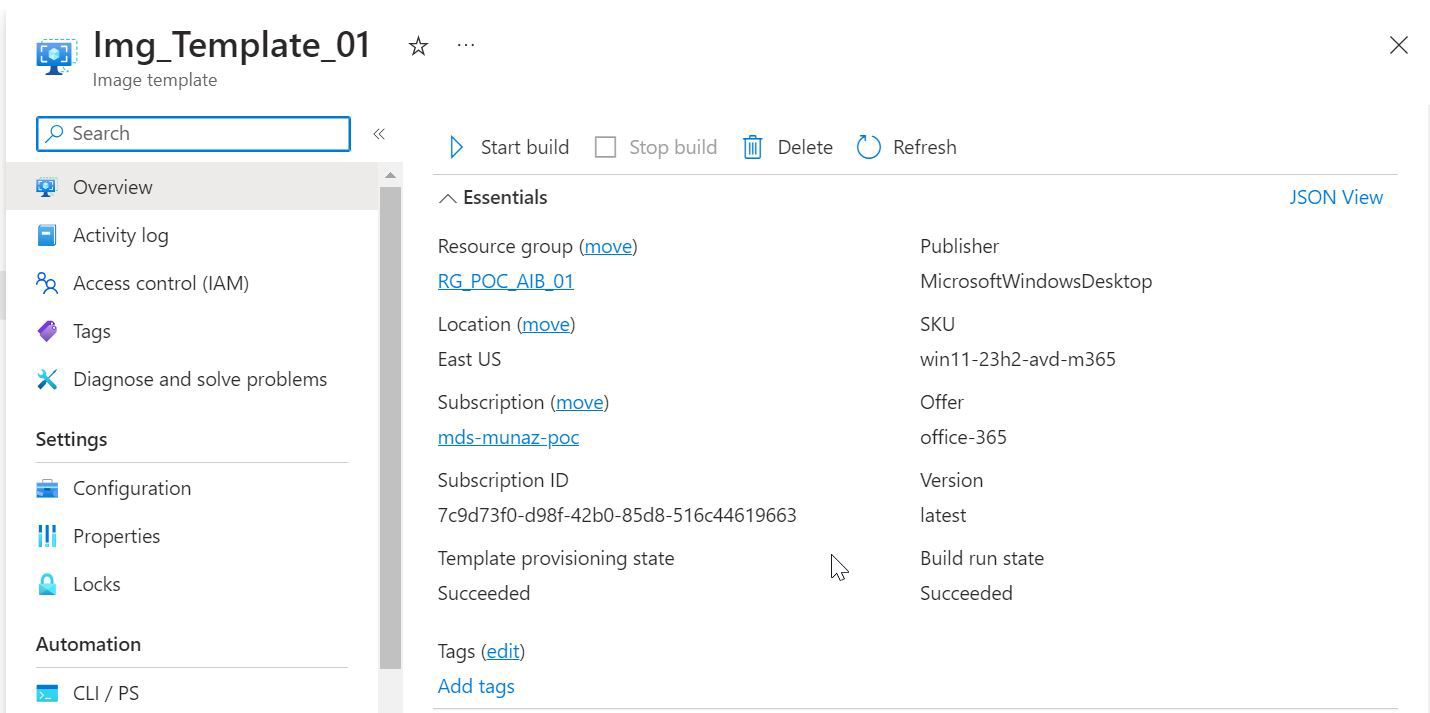The height and width of the screenshot is (713, 1430).
Task: Click the Start build play icon
Action: [x=456, y=147]
